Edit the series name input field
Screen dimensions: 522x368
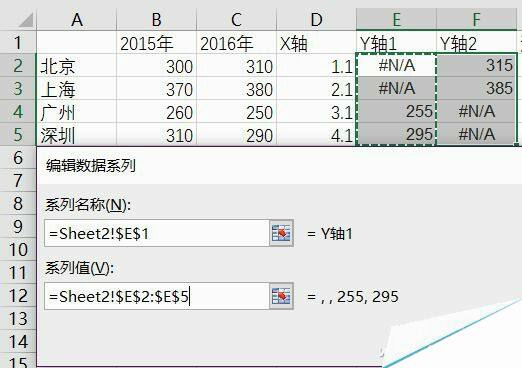pos(157,233)
